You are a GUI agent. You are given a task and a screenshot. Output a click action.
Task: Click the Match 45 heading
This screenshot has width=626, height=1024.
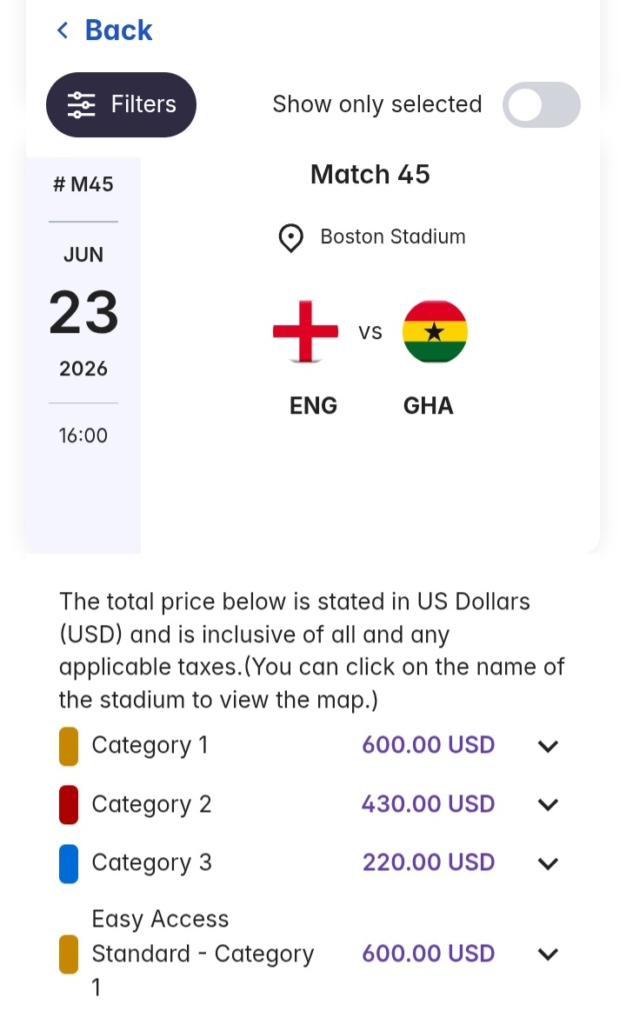[x=370, y=174]
